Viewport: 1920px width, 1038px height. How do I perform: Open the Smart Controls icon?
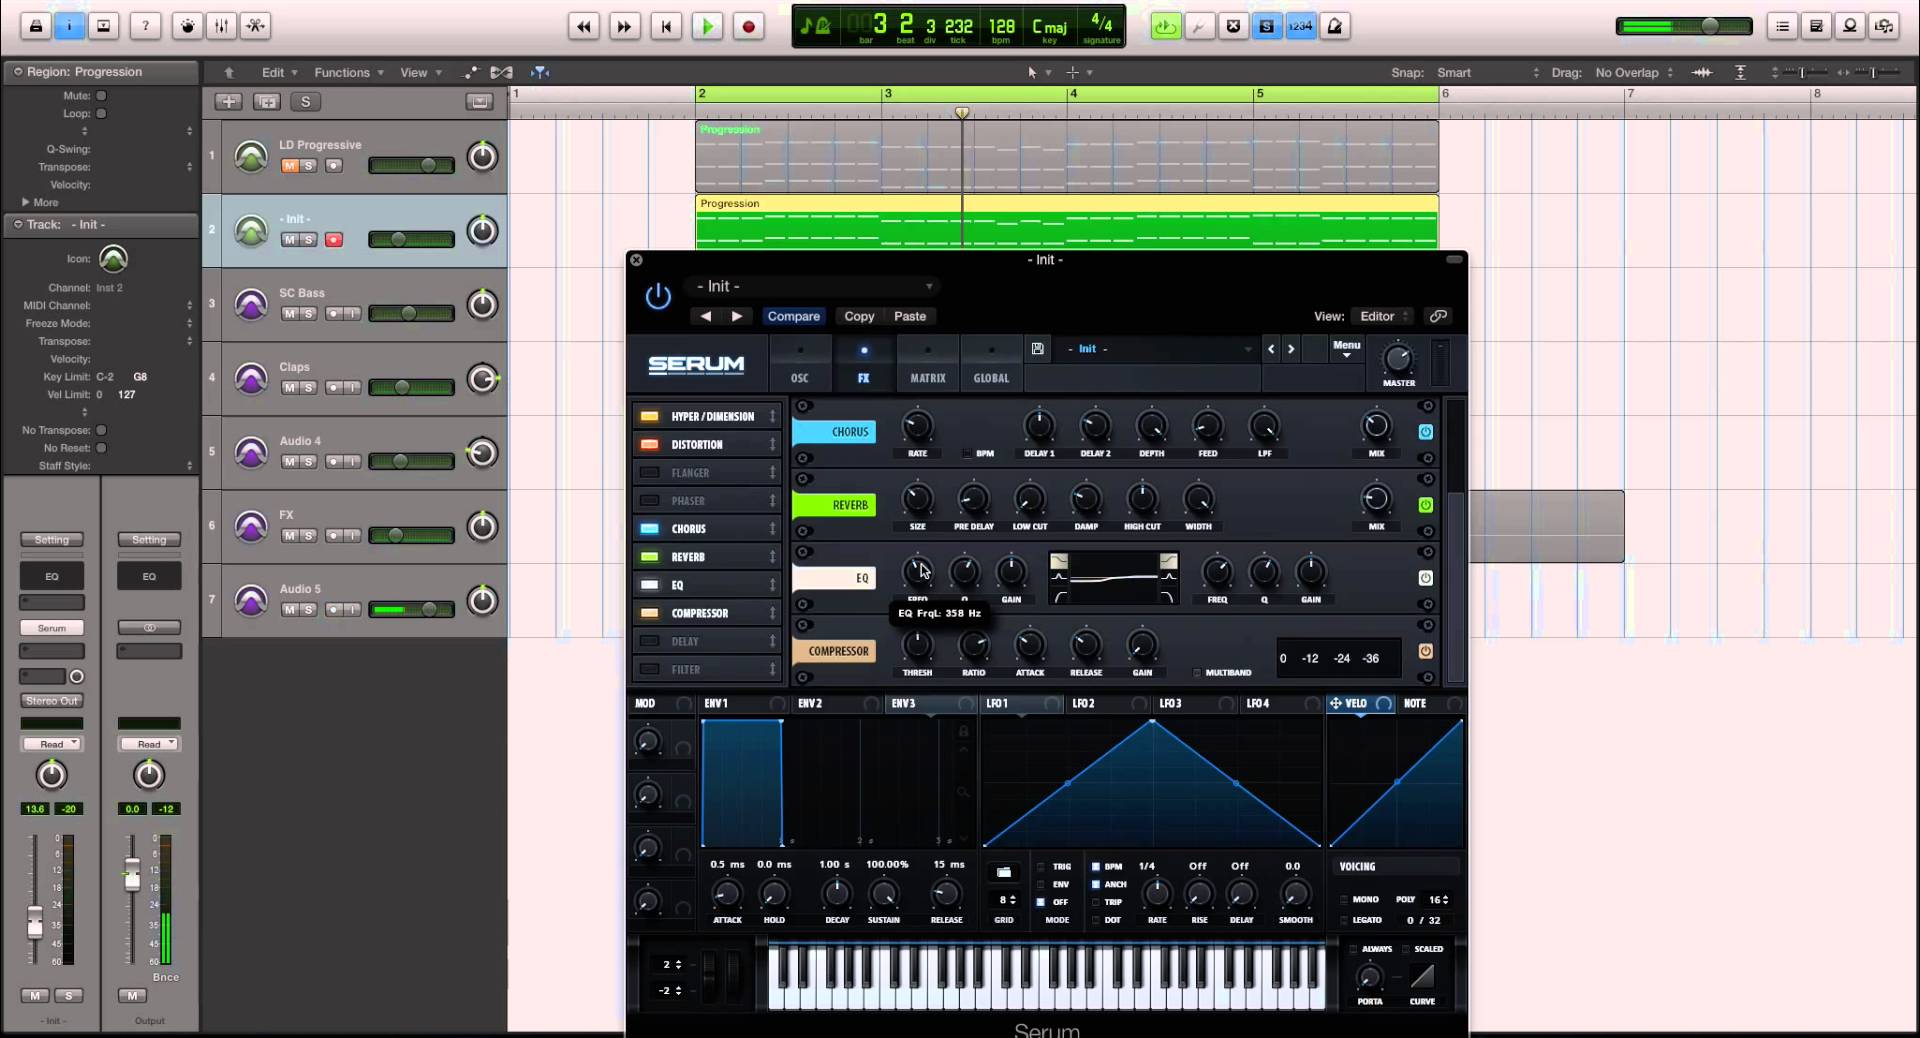pos(187,26)
